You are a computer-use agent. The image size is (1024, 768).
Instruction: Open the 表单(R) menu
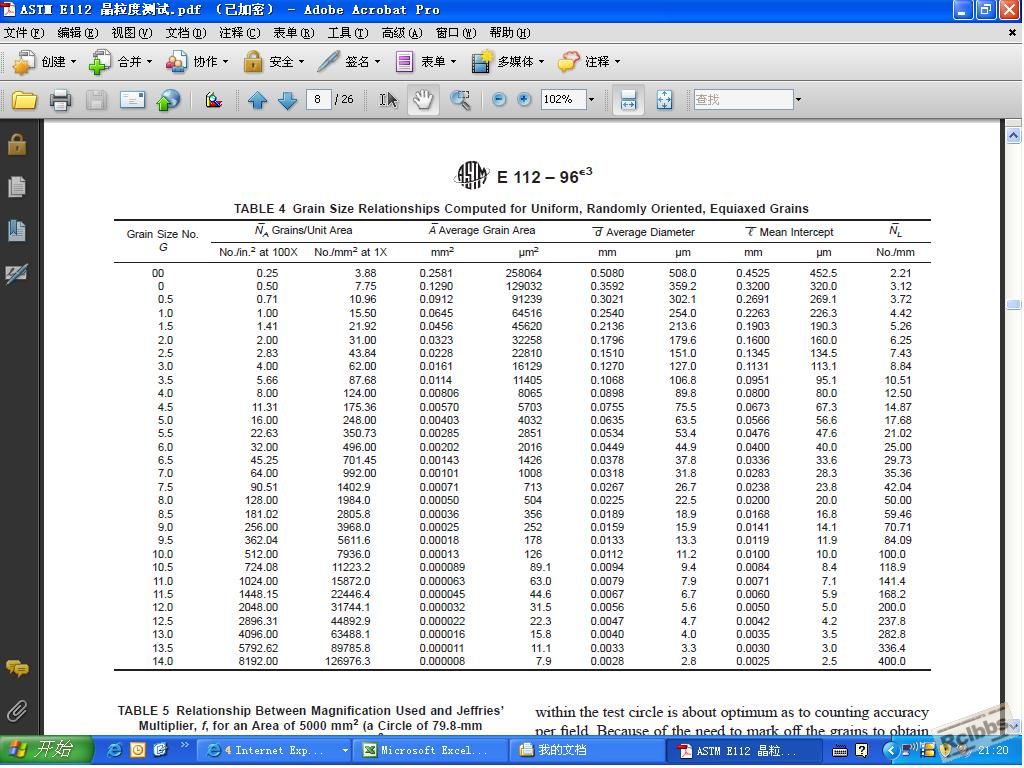[x=293, y=33]
